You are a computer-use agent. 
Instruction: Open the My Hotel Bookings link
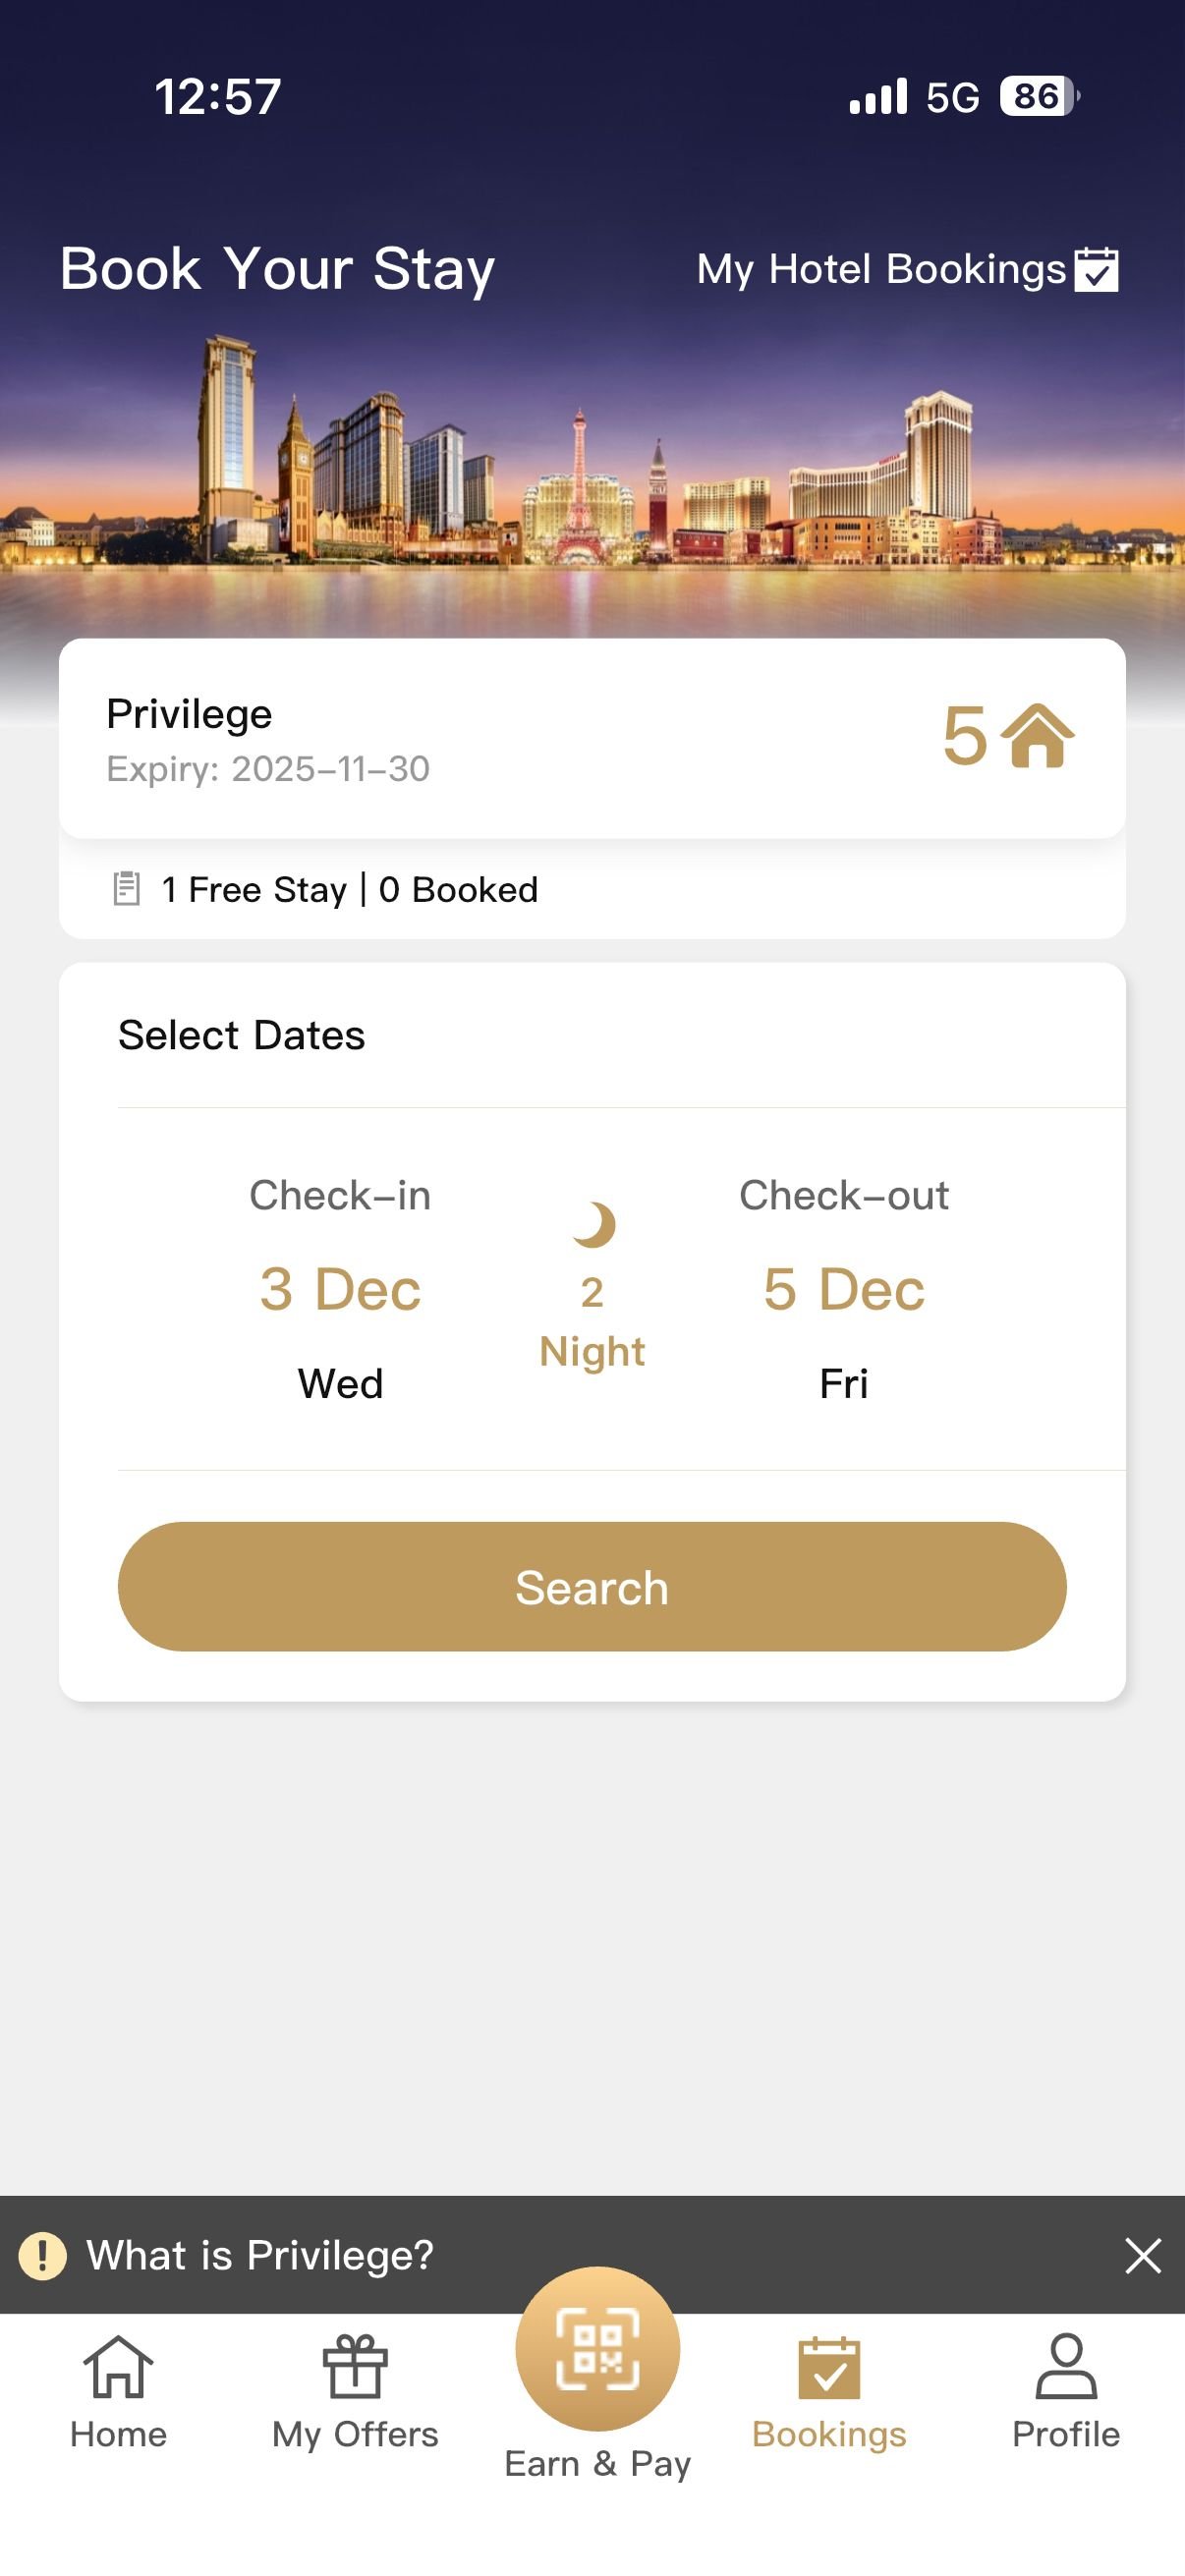coord(880,269)
